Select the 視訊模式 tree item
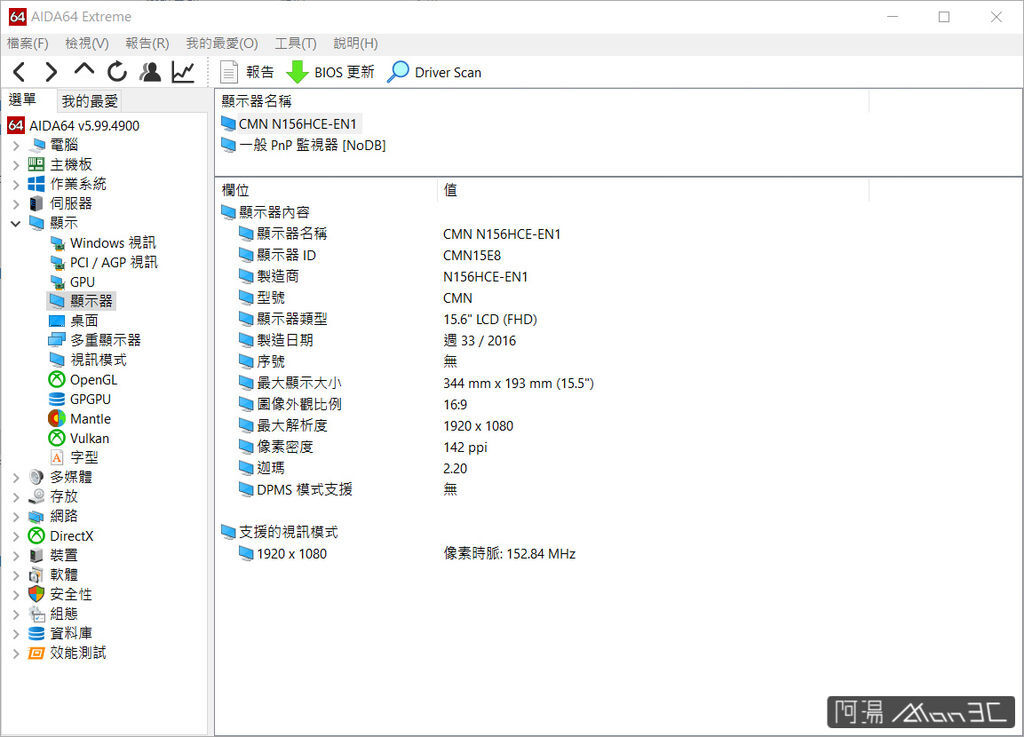 98,360
